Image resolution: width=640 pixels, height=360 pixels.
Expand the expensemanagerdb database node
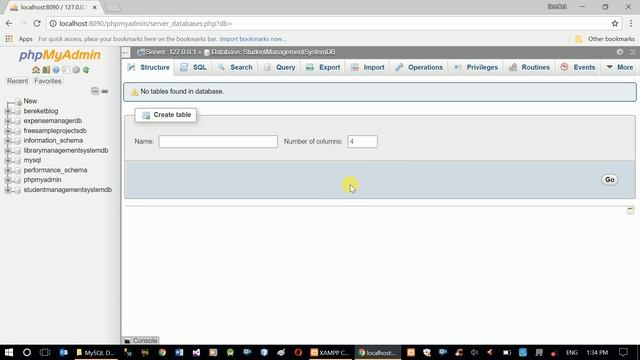point(8,121)
